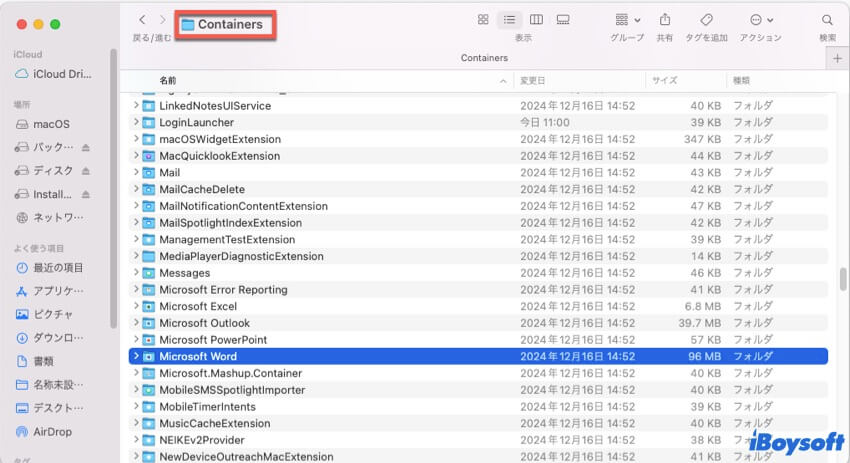Select the NEIKEv2Provider folder

point(478,440)
